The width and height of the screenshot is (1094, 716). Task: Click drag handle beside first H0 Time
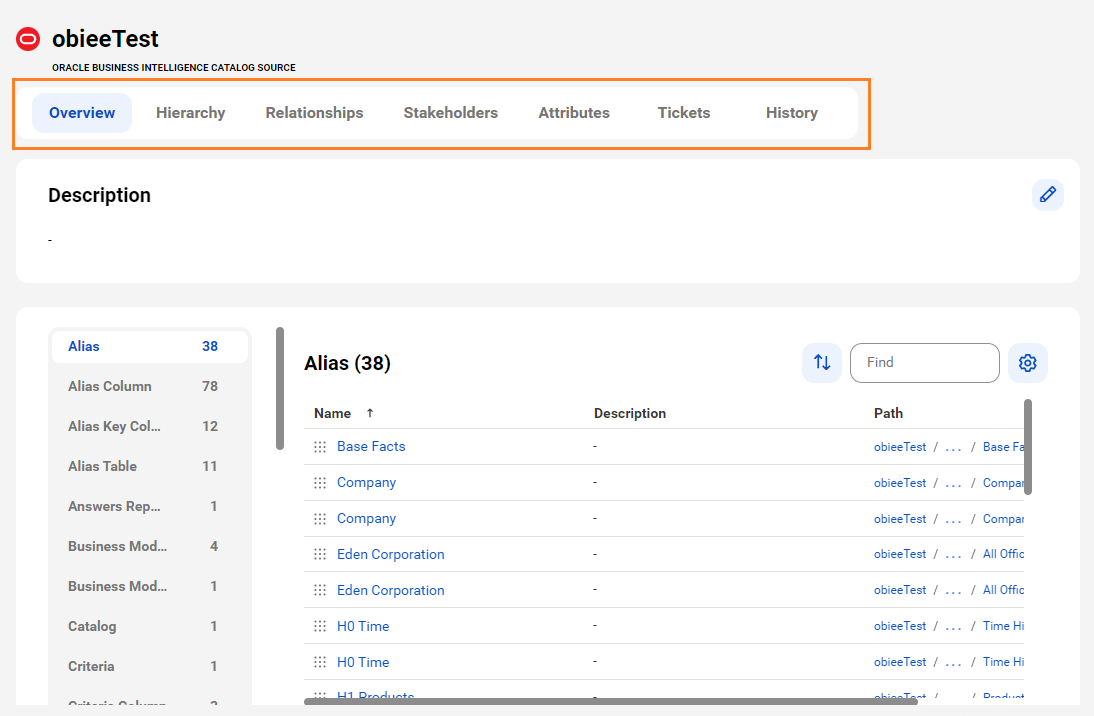coord(320,626)
